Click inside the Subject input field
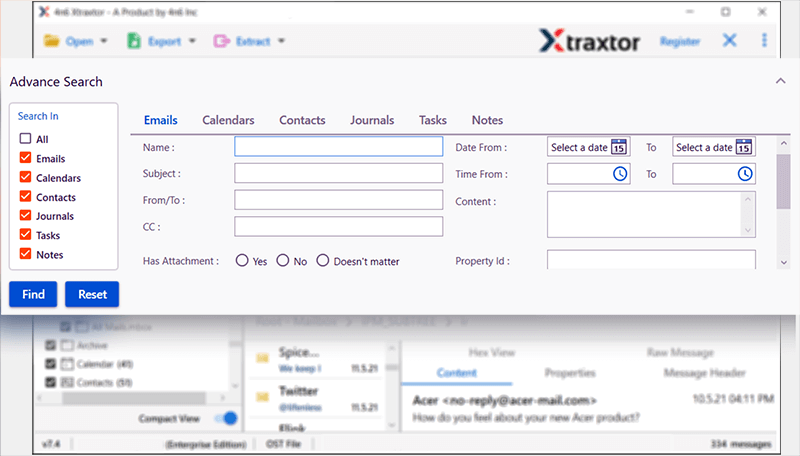Screen dimensions: 800x456 coord(338,174)
